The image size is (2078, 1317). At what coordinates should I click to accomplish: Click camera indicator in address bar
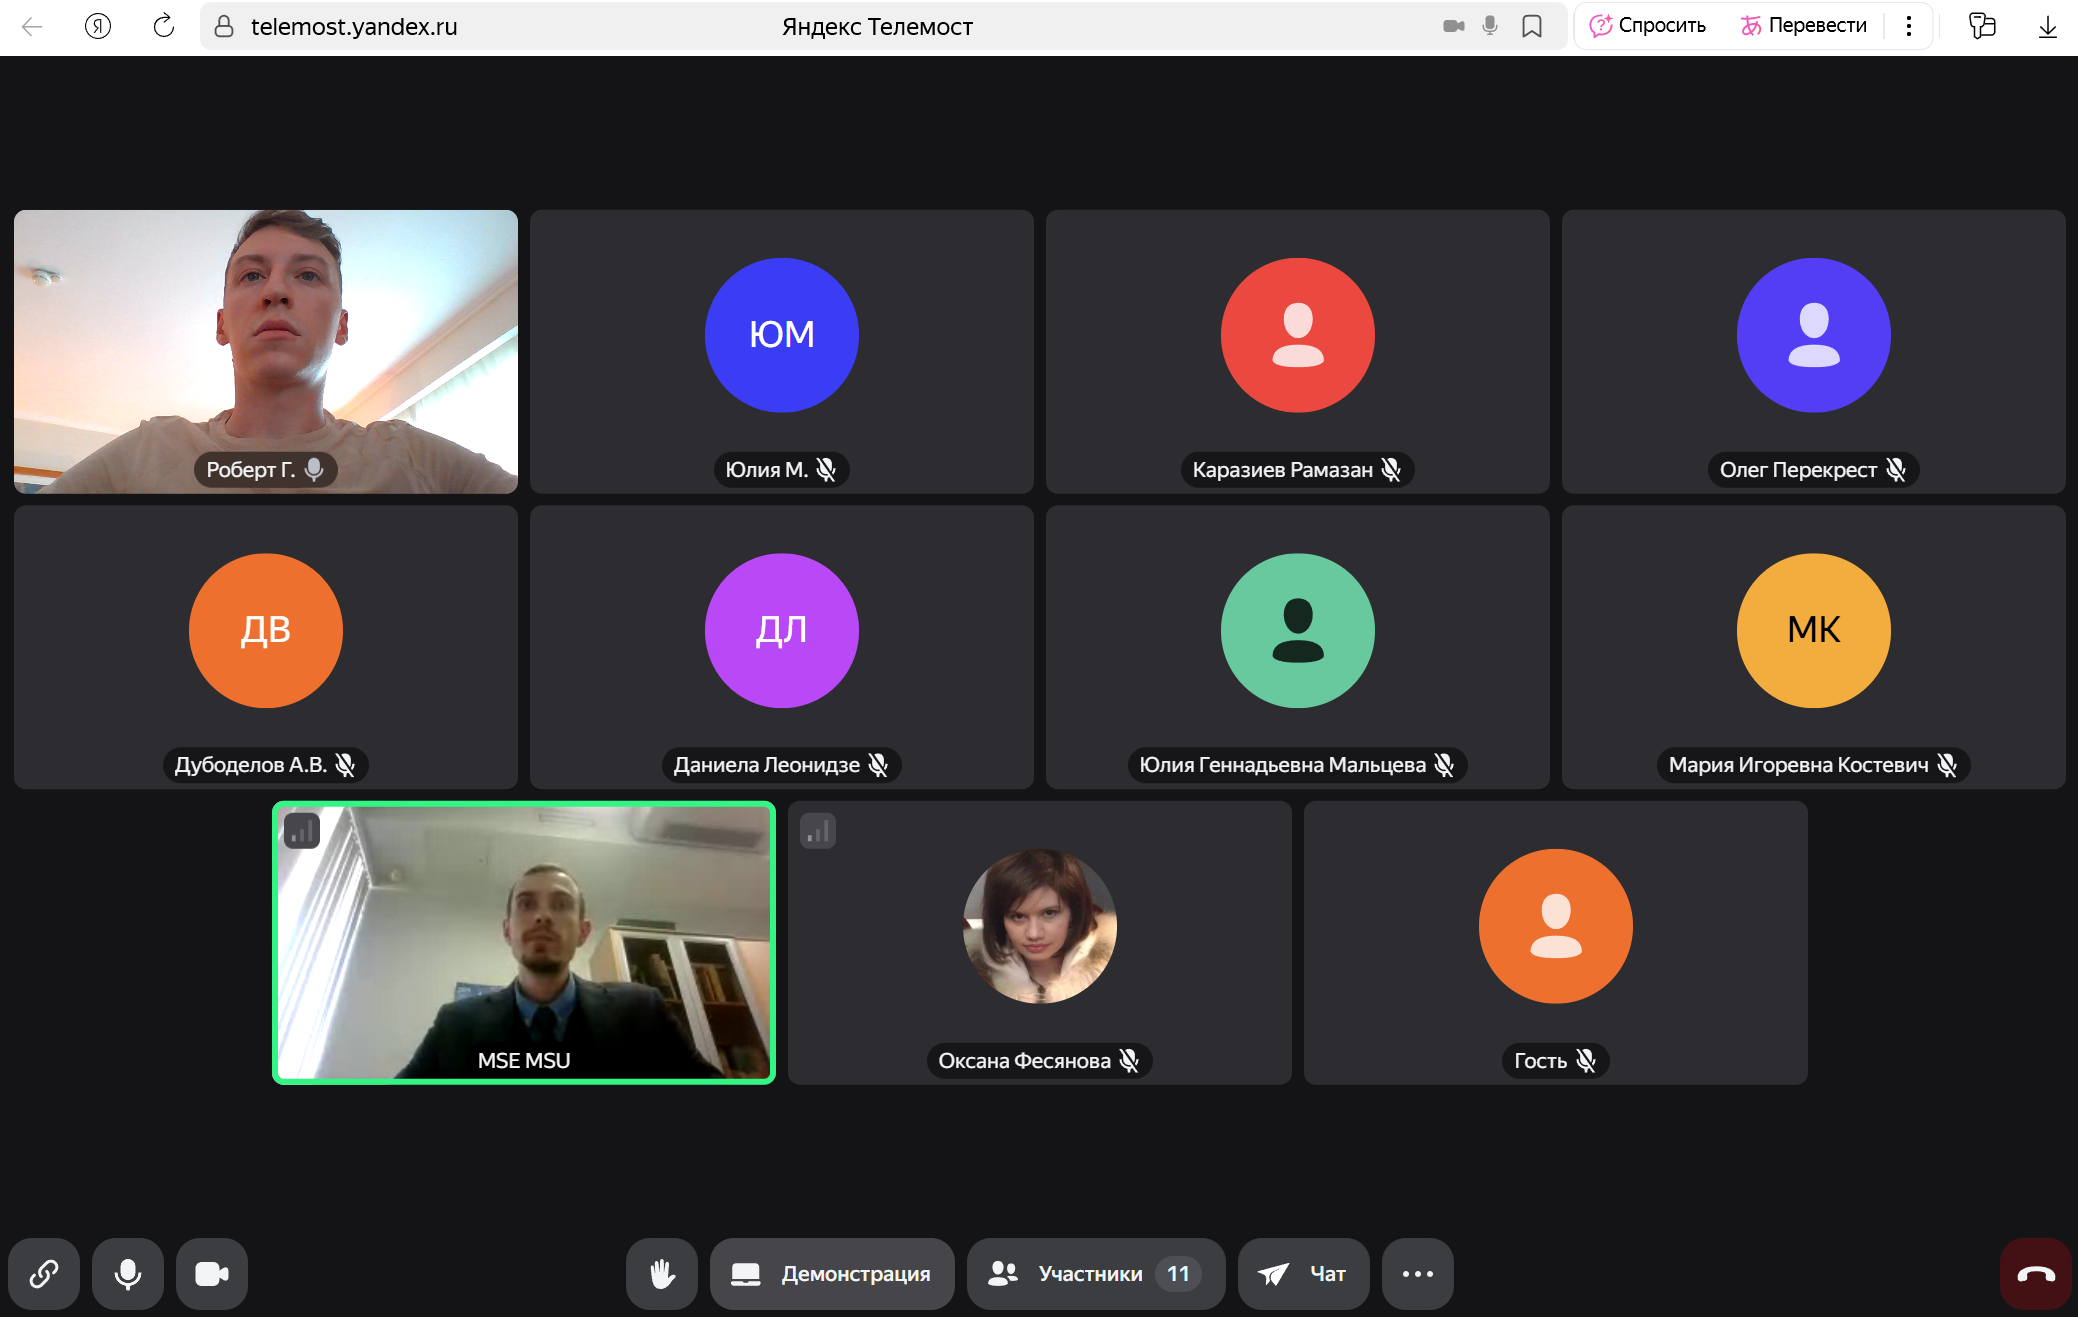(1453, 26)
